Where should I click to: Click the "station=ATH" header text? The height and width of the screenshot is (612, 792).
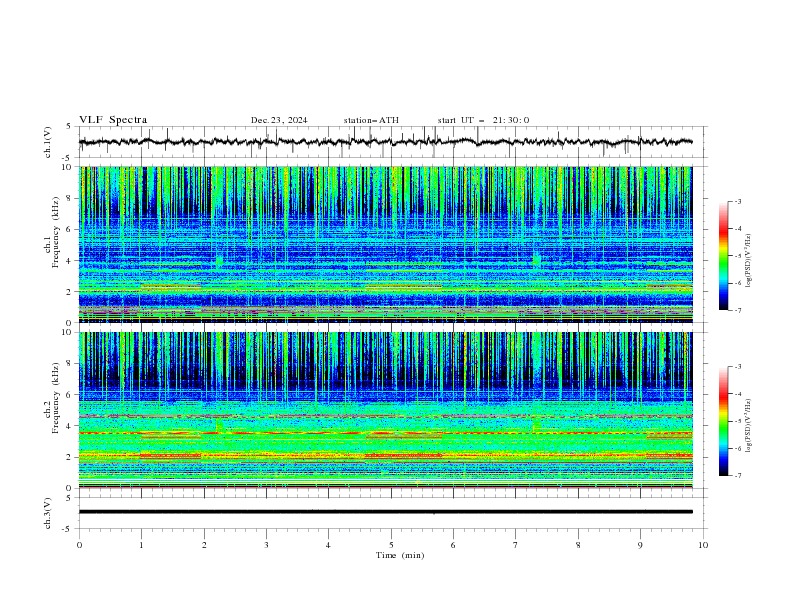[371, 120]
